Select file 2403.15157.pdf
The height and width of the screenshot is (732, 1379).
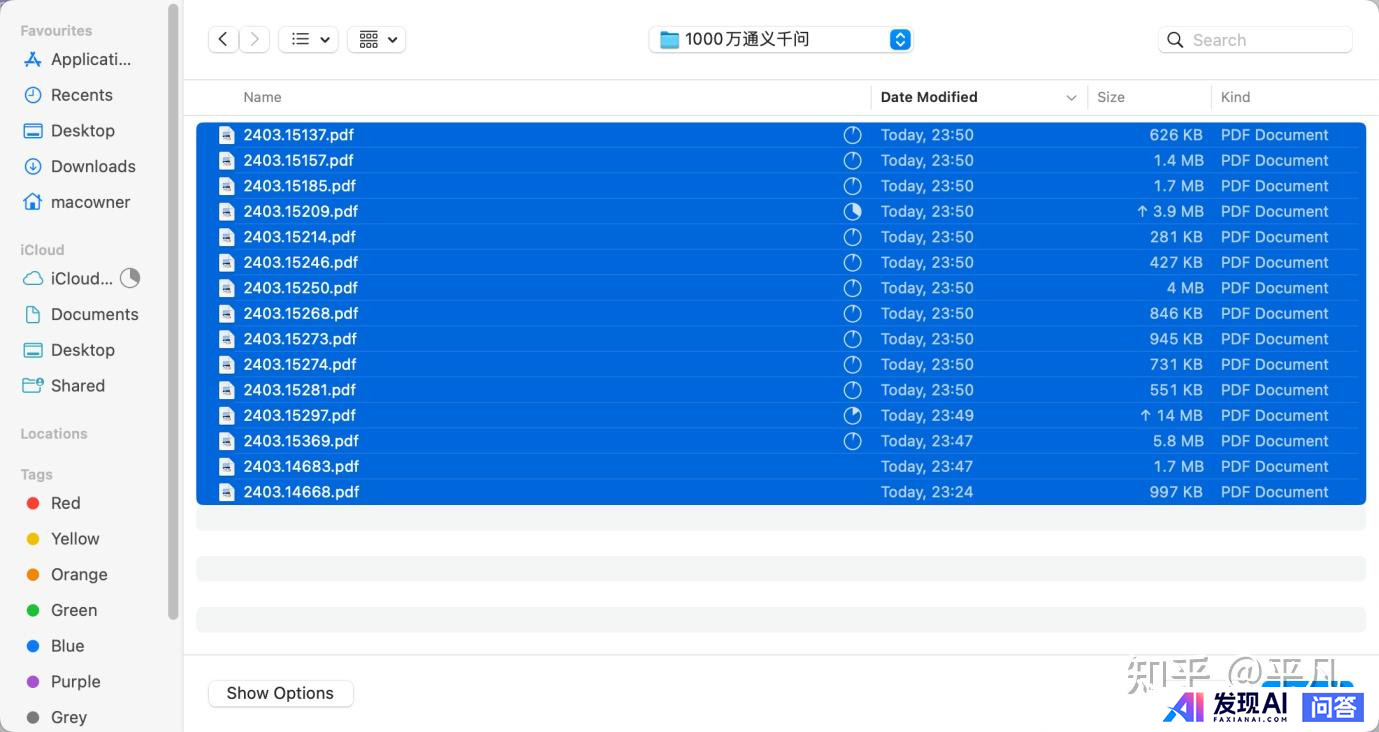tap(781, 160)
